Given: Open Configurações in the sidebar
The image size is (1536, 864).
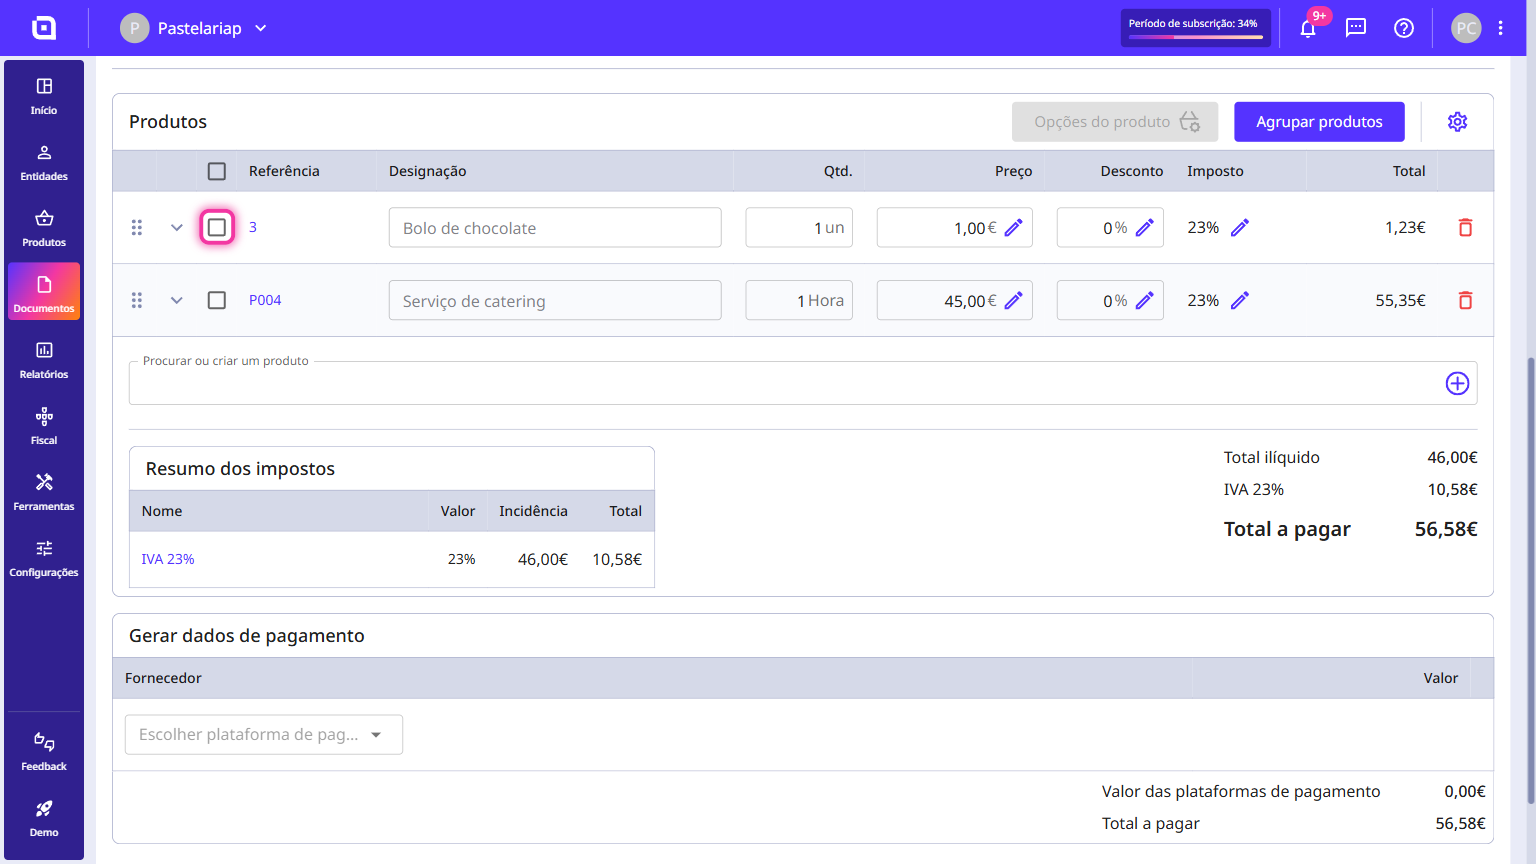Looking at the screenshot, I should (44, 559).
